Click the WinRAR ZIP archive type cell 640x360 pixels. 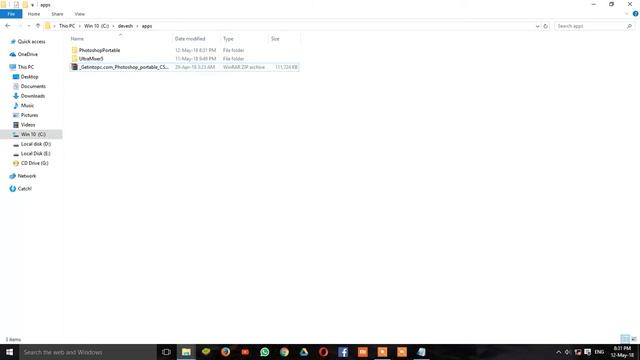pos(244,67)
